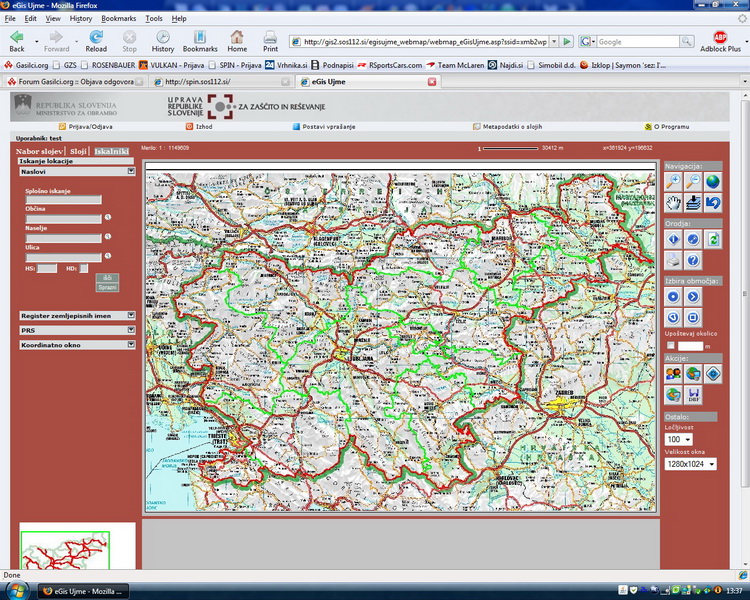Select the zoom out magnifier tool
This screenshot has height=600, width=750.
692,181
